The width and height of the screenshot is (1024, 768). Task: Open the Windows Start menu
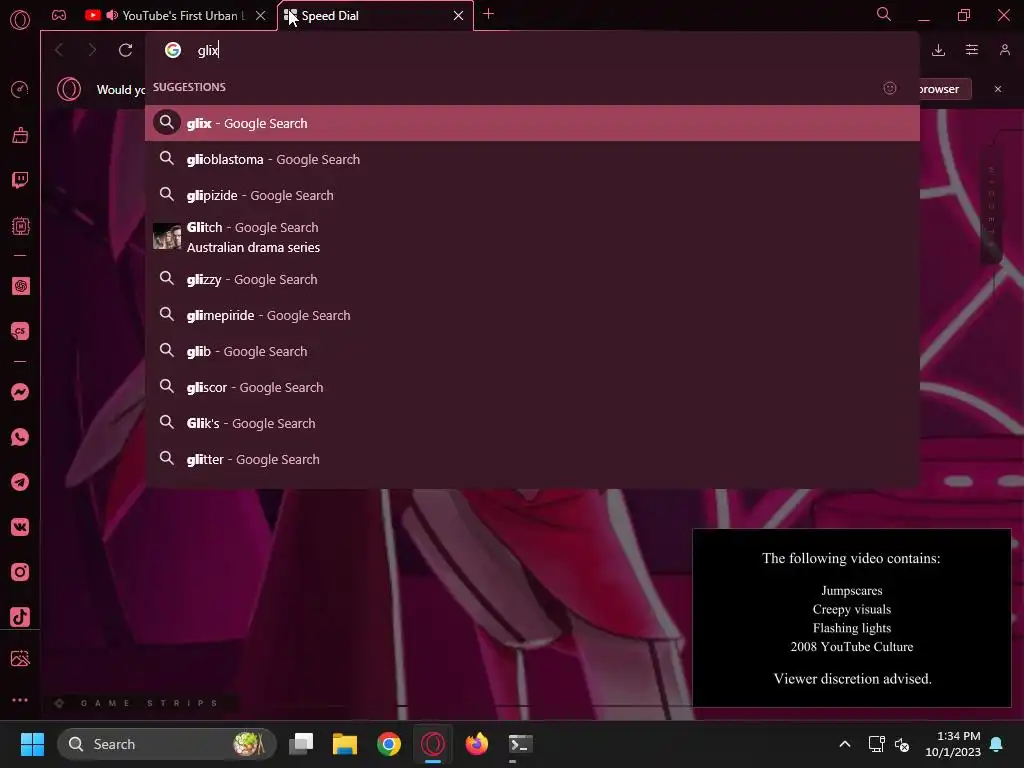[x=32, y=744]
